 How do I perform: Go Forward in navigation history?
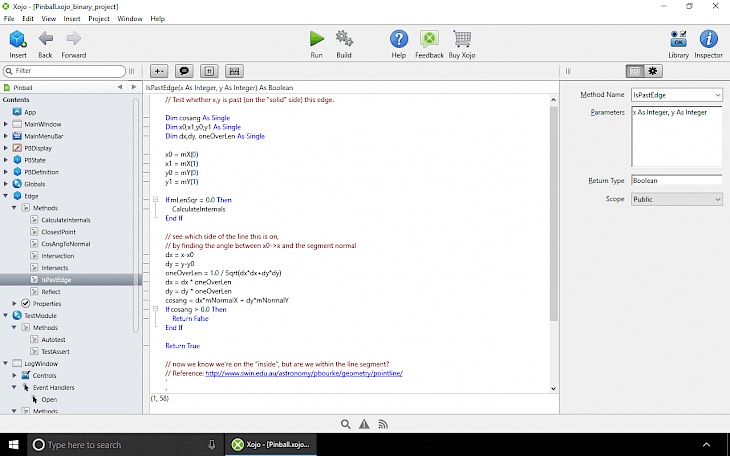click(x=74, y=44)
